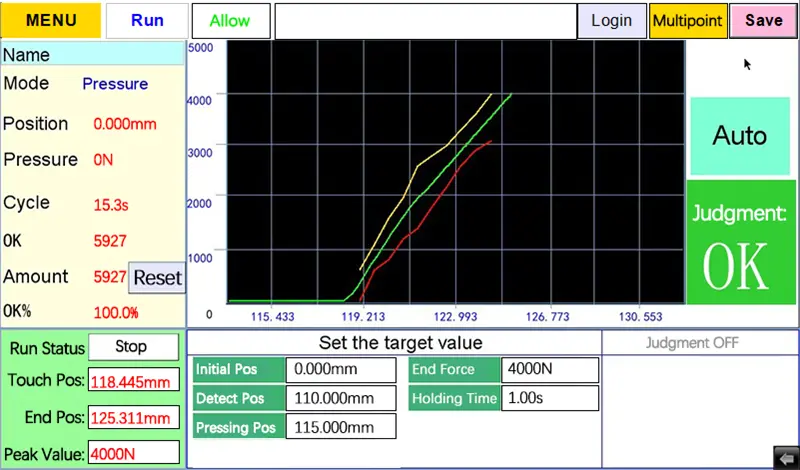This screenshot has height=470, width=800.
Task: Open the Multipoint settings
Action: 688,20
